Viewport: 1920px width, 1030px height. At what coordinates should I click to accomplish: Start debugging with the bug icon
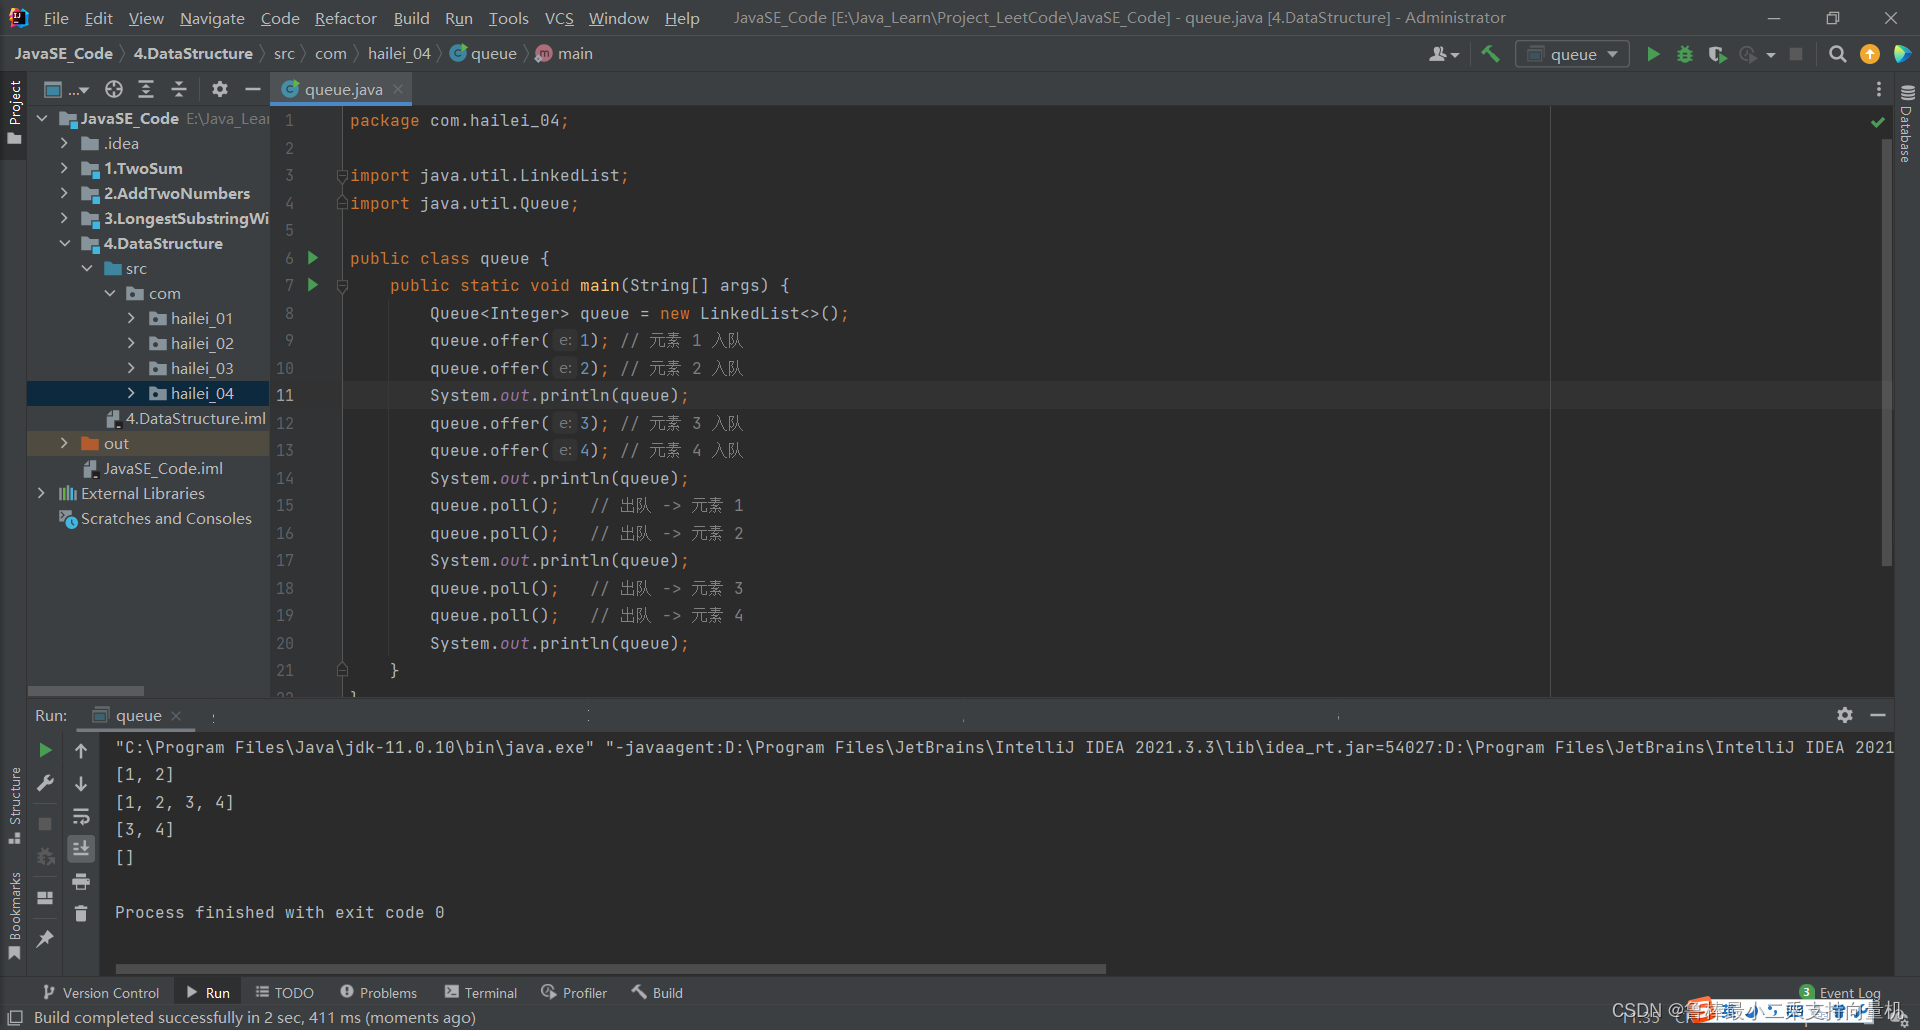[1685, 54]
